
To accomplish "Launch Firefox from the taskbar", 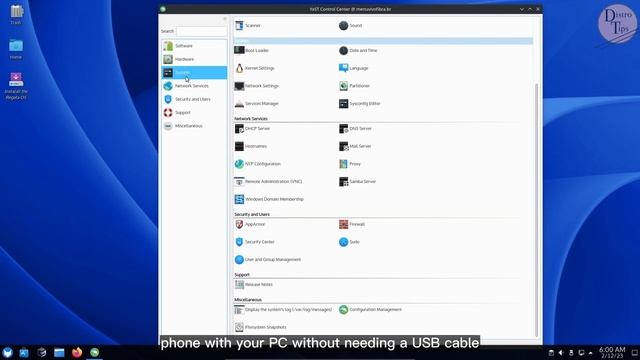I will pyautogui.click(x=77, y=352).
